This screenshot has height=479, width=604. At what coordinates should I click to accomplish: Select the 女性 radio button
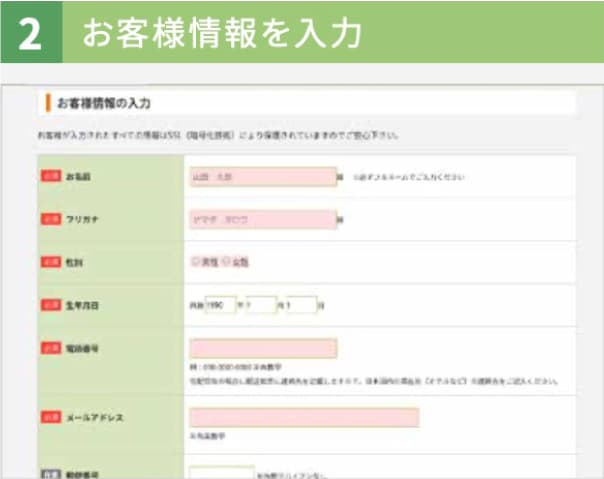[226, 262]
